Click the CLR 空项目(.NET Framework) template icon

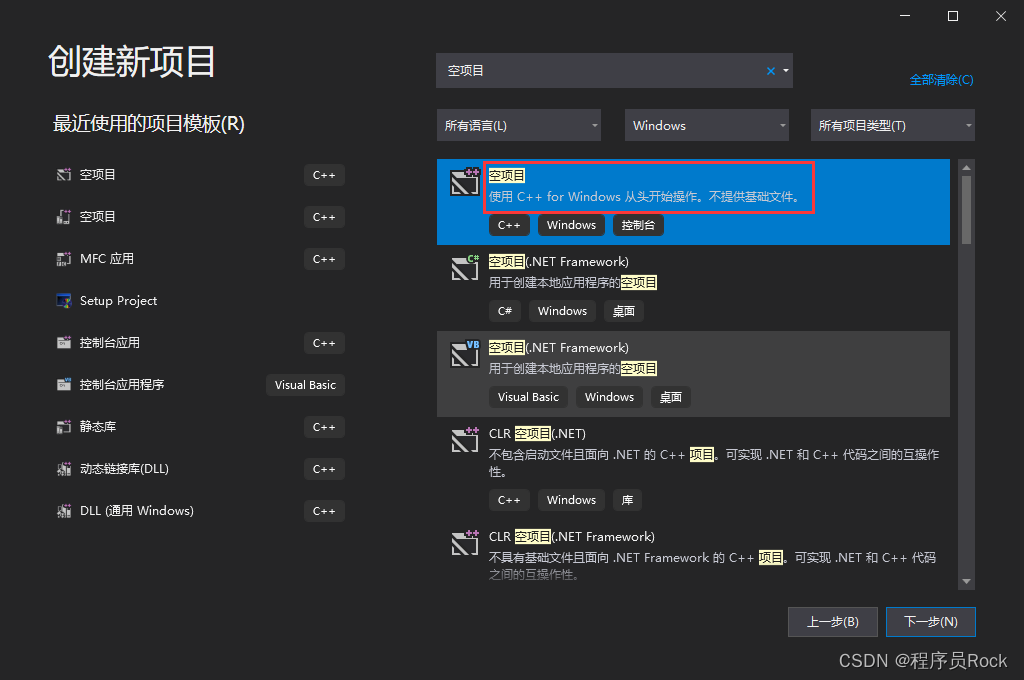465,543
